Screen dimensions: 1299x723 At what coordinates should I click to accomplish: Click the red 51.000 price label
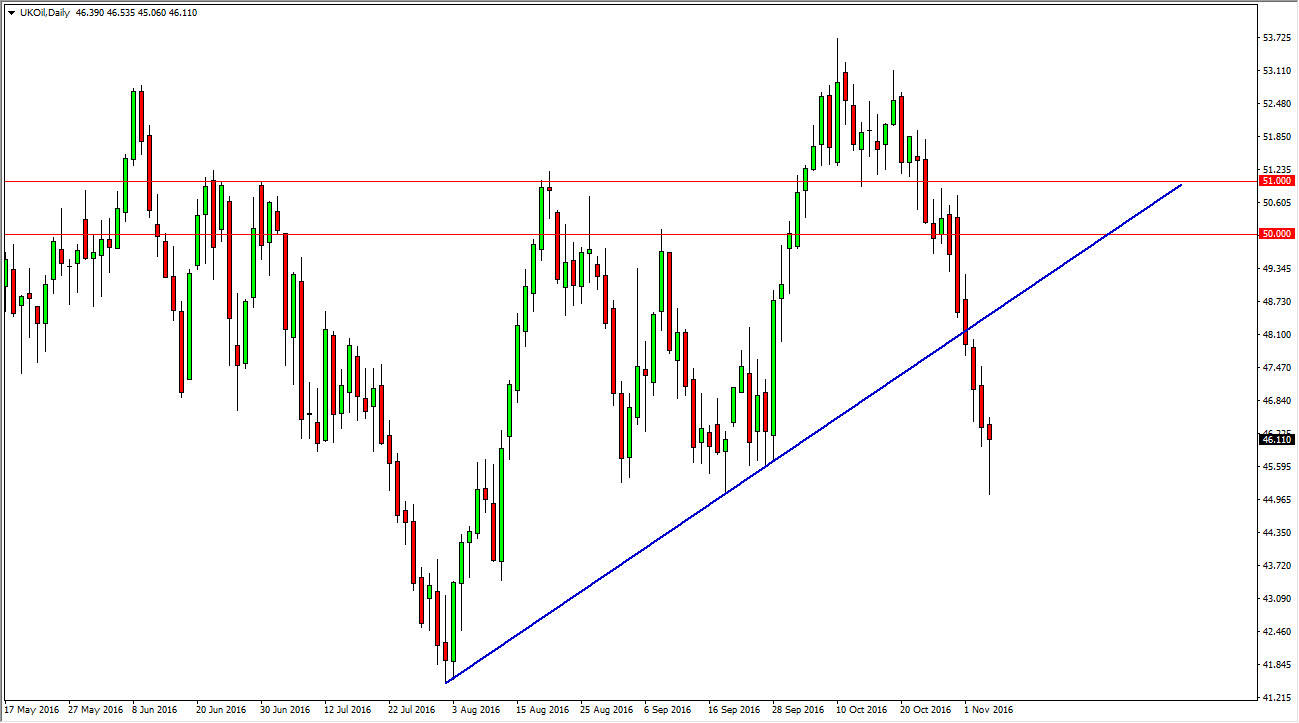tap(1277, 182)
